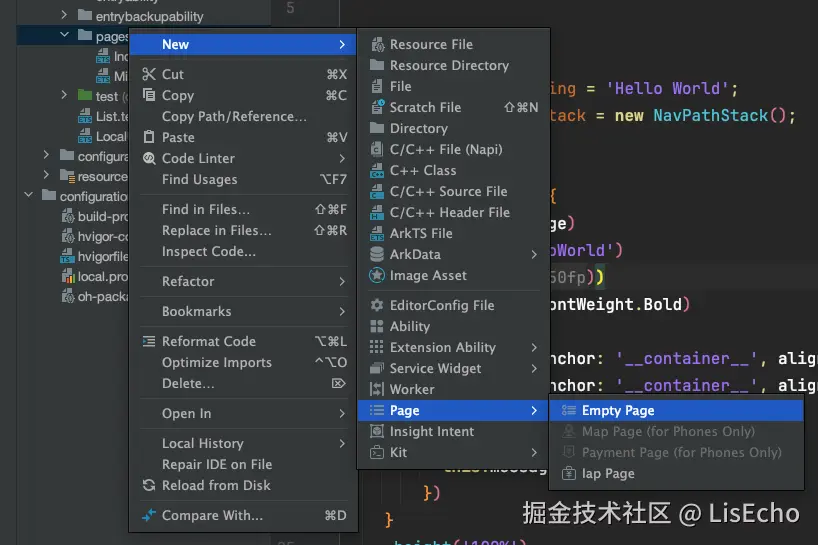Image resolution: width=818 pixels, height=545 pixels.
Task: Click the Copy icon in context menu
Action: click(x=149, y=95)
